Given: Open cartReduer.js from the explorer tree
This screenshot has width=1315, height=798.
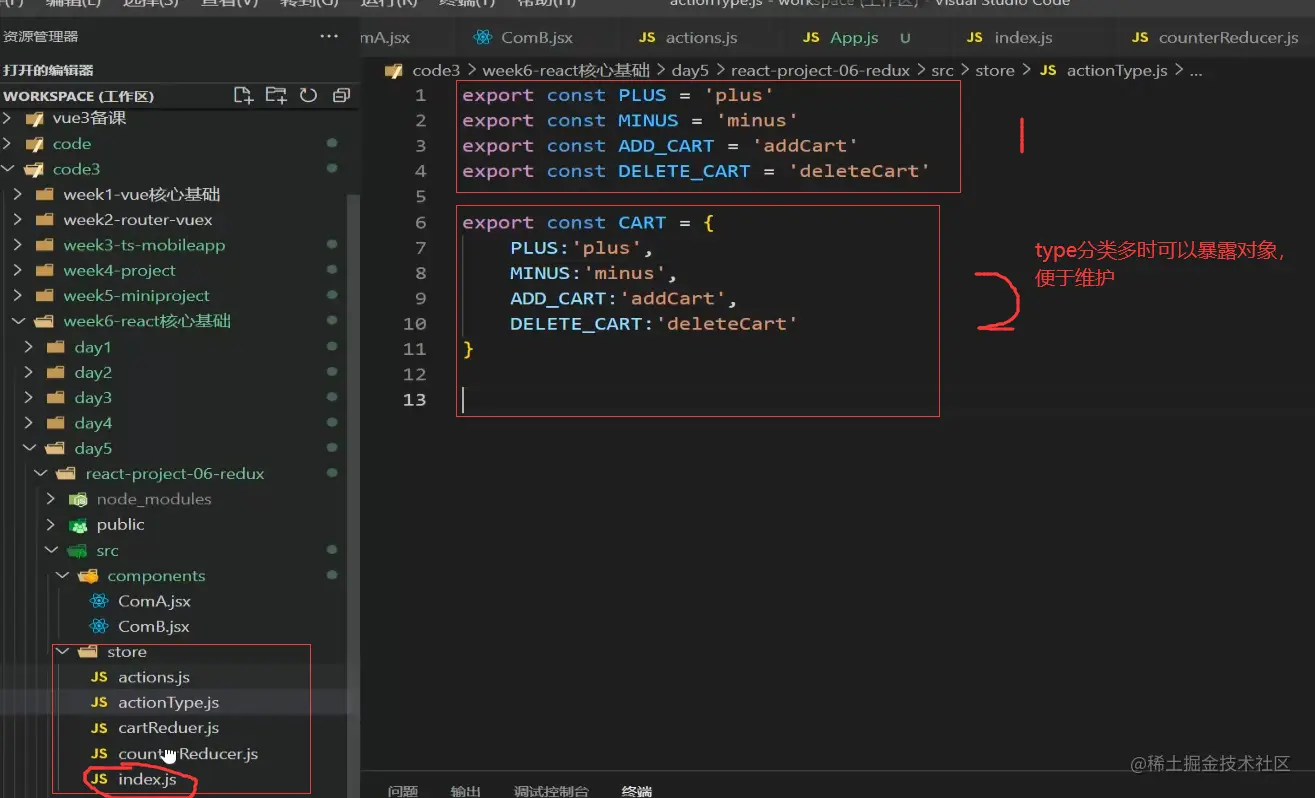Looking at the screenshot, I should 168,728.
